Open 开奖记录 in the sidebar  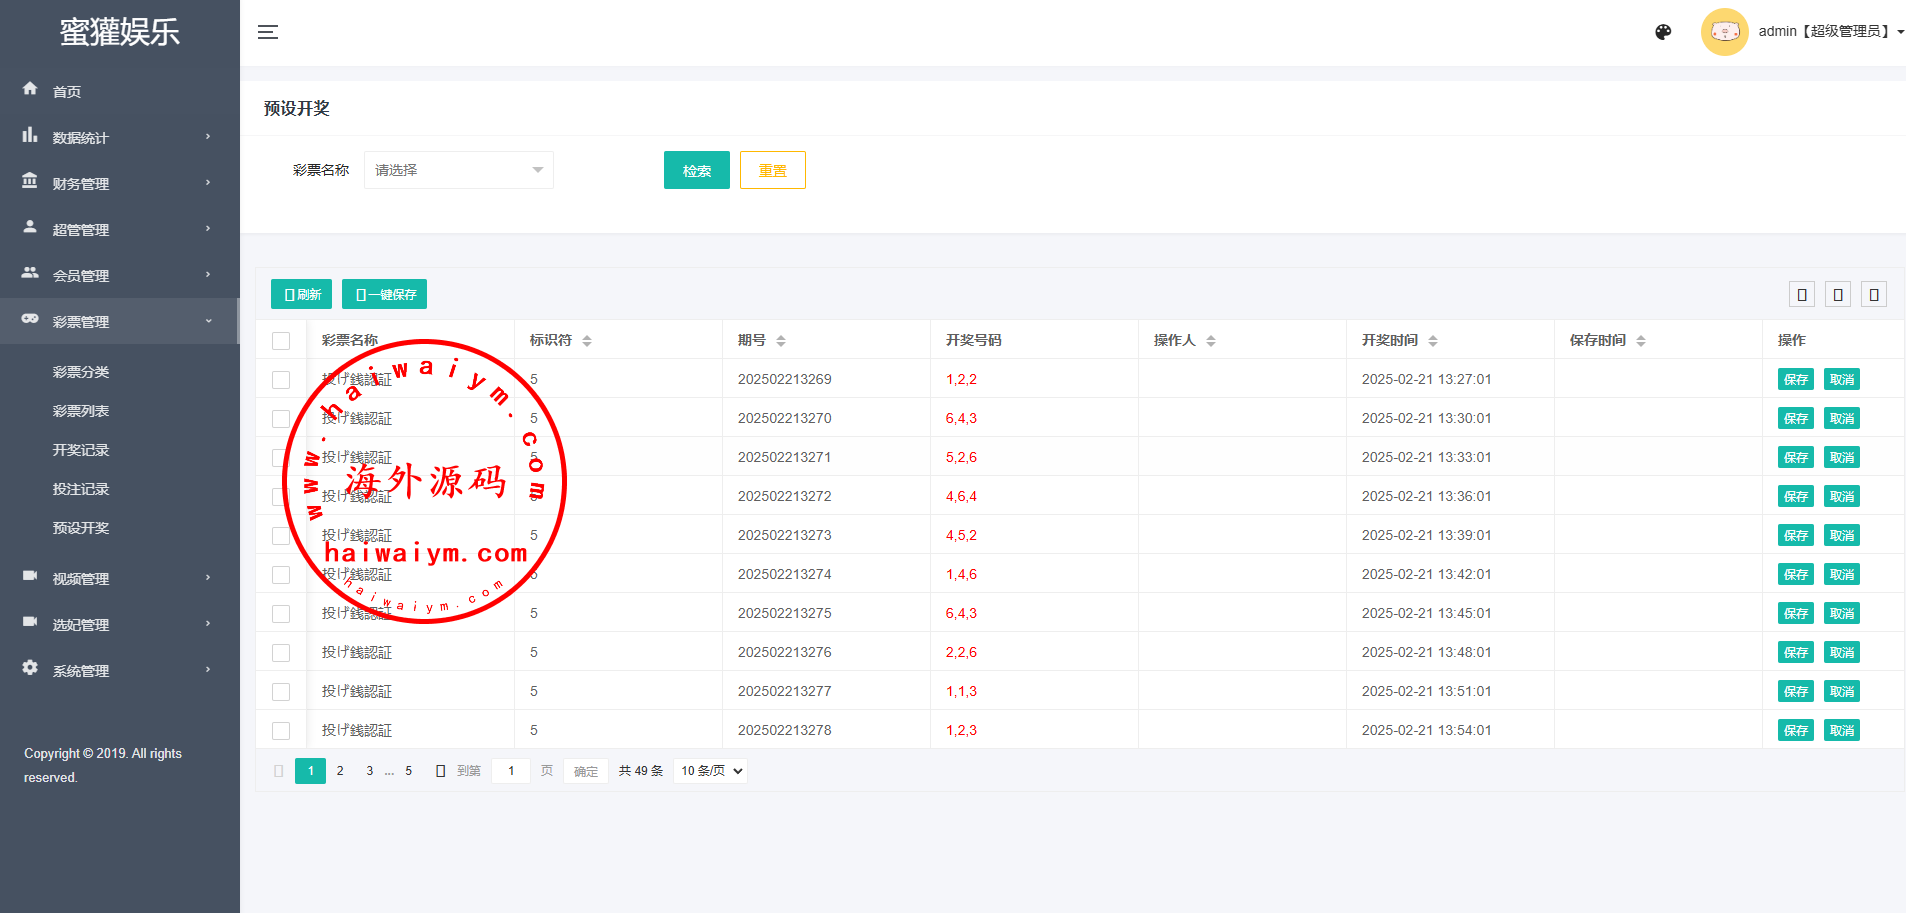coord(81,450)
